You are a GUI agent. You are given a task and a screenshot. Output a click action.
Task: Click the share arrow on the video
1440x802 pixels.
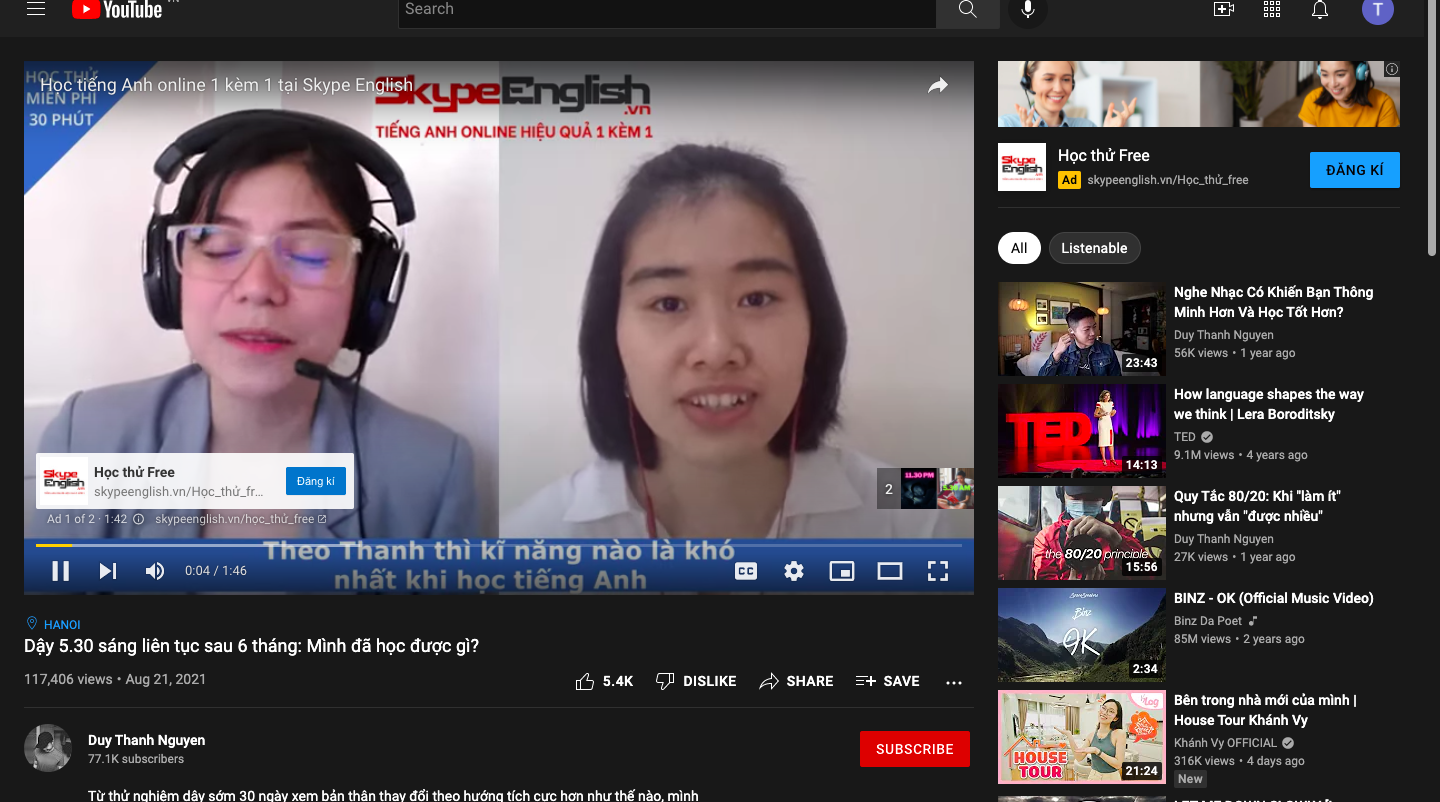(937, 86)
